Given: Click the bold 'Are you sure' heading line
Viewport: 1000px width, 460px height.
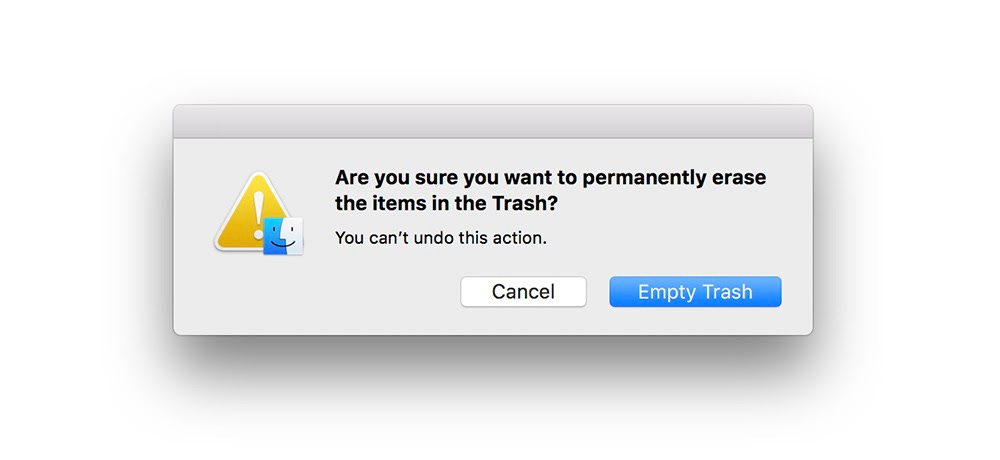Looking at the screenshot, I should point(550,177).
